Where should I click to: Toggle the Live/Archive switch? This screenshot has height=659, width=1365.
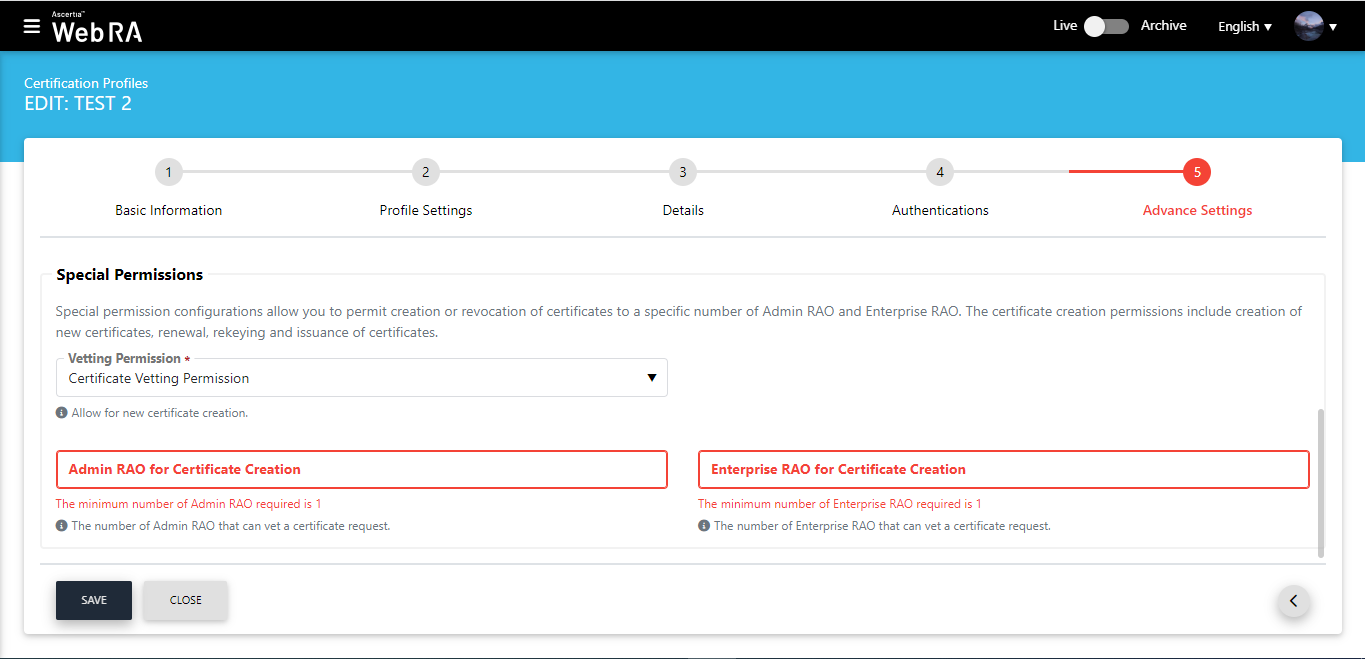click(x=1106, y=26)
